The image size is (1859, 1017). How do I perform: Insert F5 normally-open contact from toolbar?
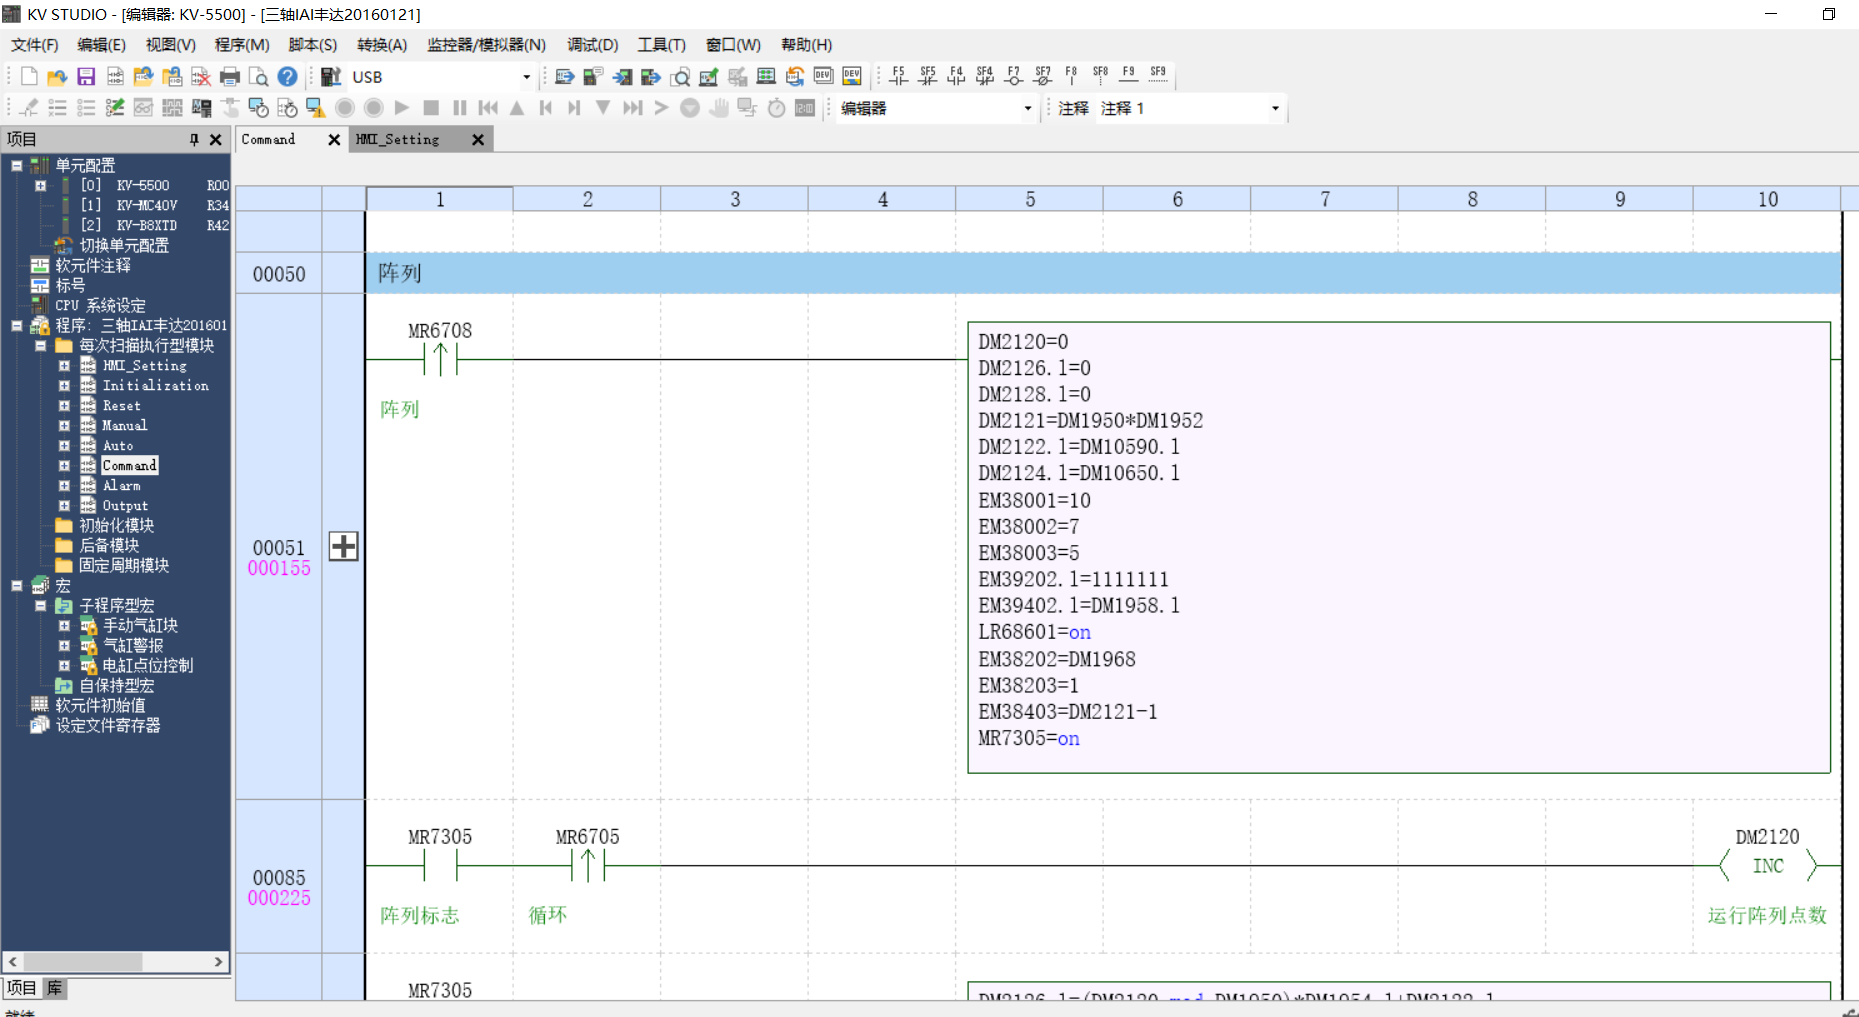click(x=898, y=76)
